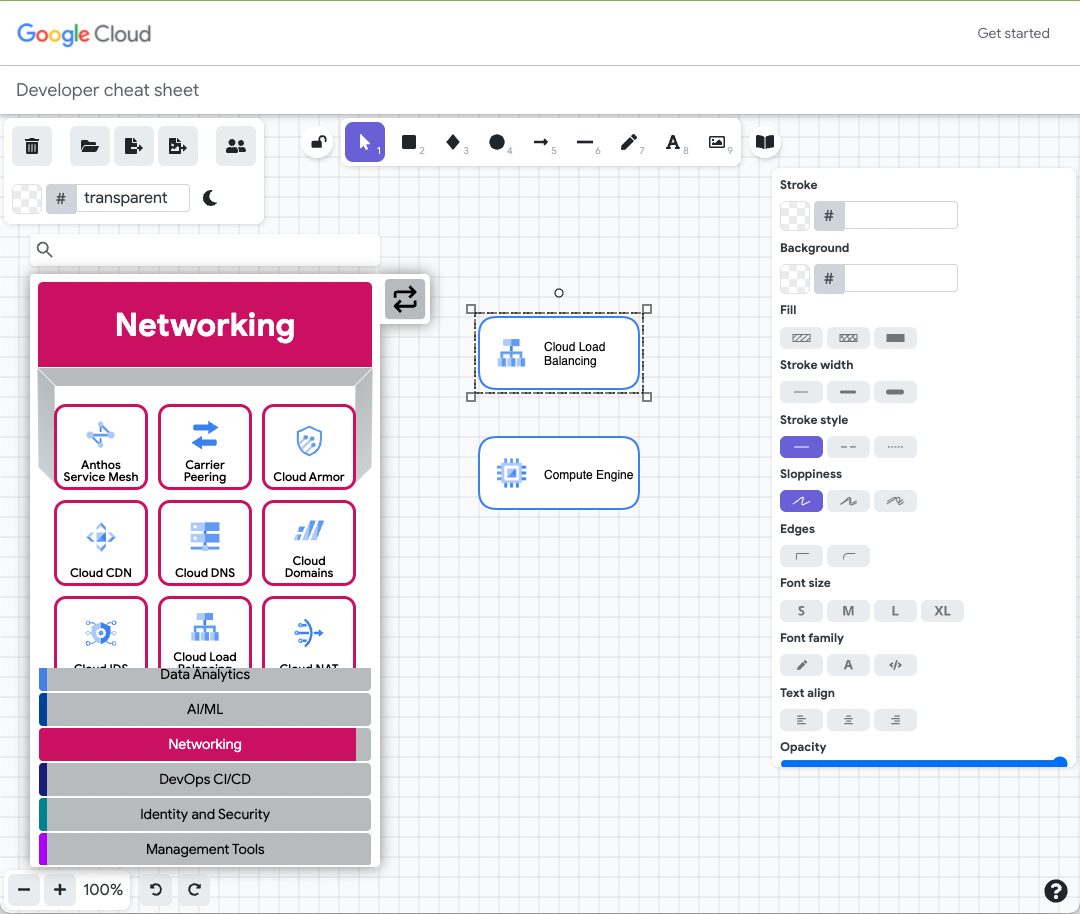The height and width of the screenshot is (914, 1080).
Task: Choose the selection arrow tool
Action: [364, 143]
